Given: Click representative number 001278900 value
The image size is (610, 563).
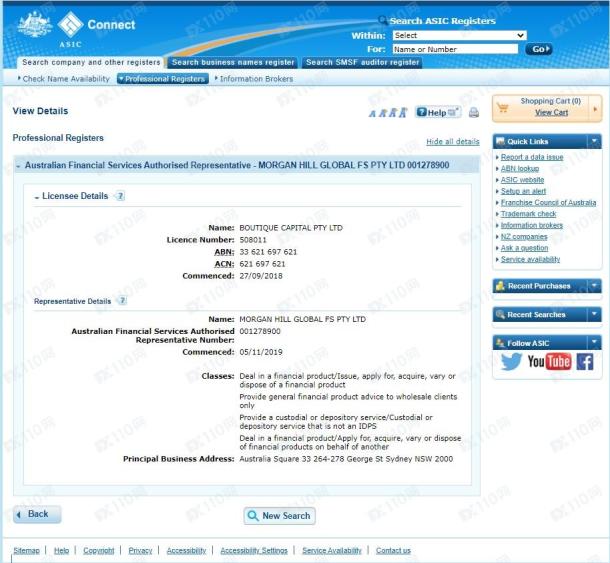Looking at the screenshot, I should [260, 331].
